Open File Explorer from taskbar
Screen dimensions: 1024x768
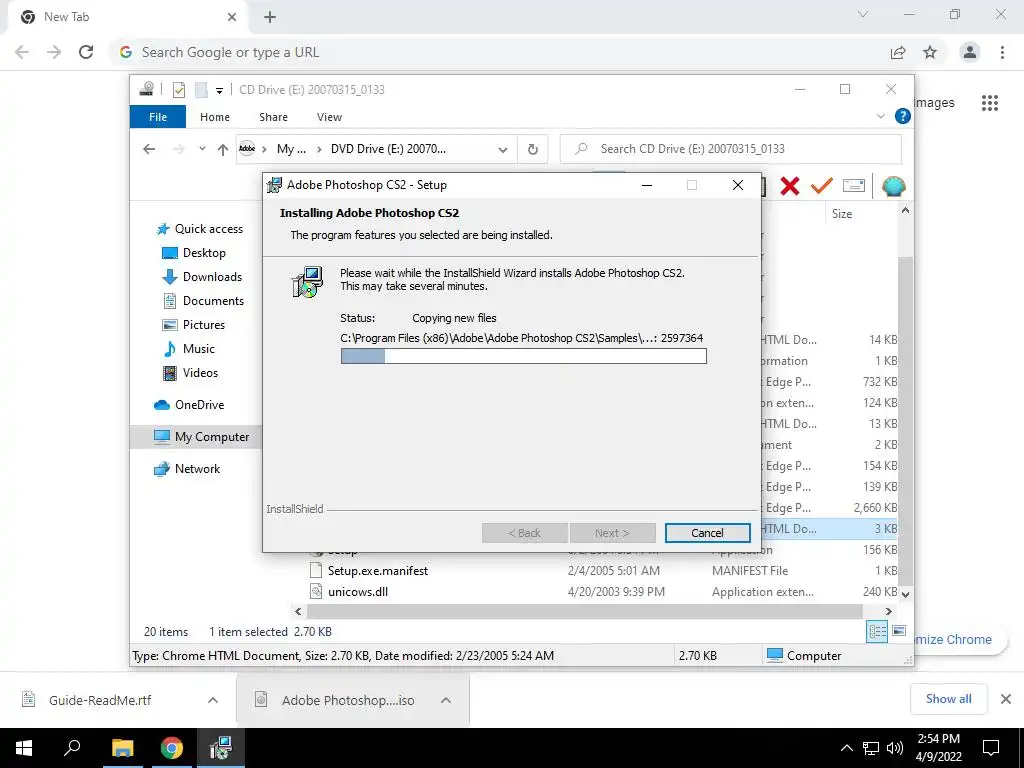coord(122,748)
